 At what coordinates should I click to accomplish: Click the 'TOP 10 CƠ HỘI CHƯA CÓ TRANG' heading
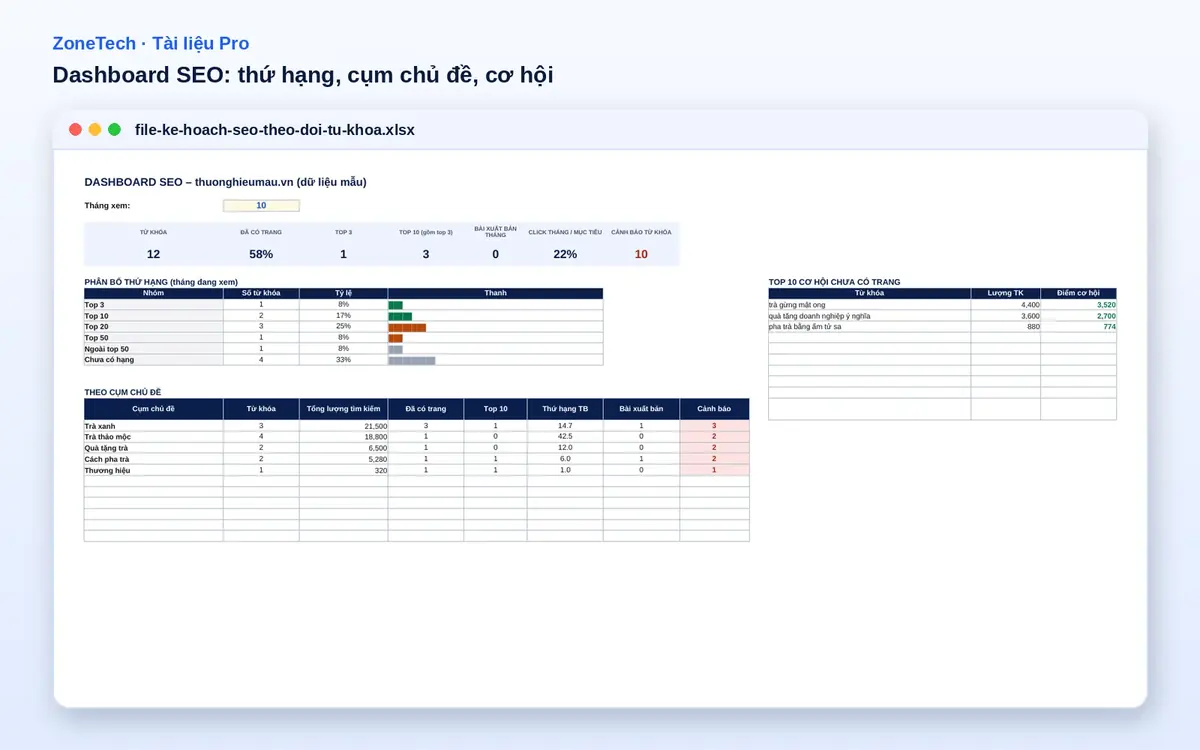point(834,282)
